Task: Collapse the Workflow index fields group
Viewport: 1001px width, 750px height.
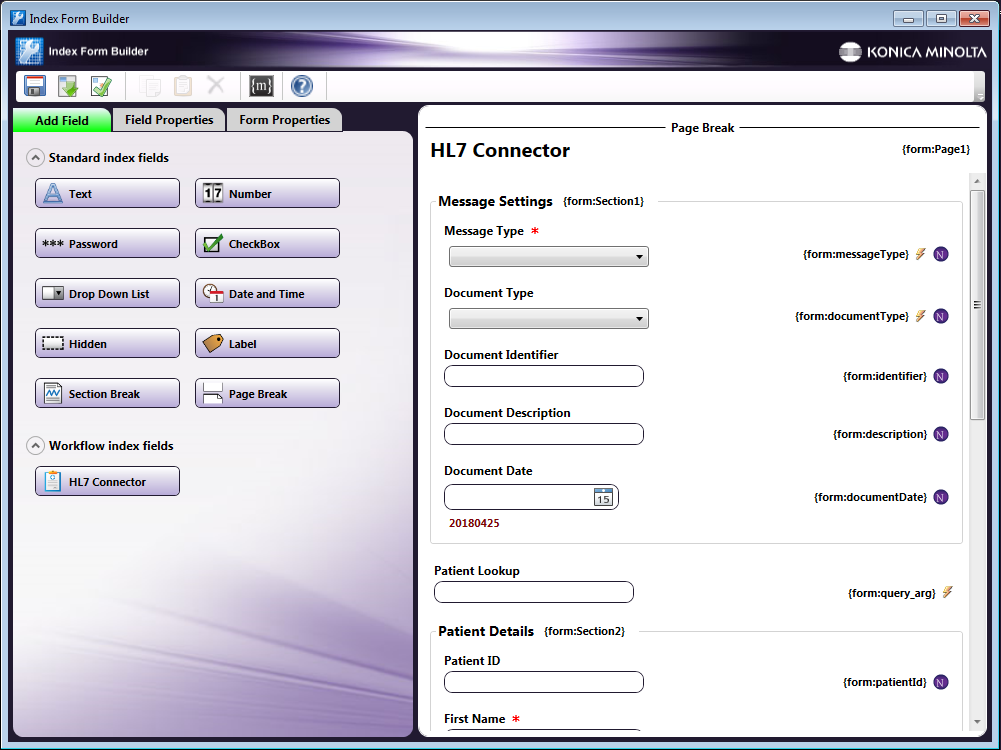Action: click(35, 446)
